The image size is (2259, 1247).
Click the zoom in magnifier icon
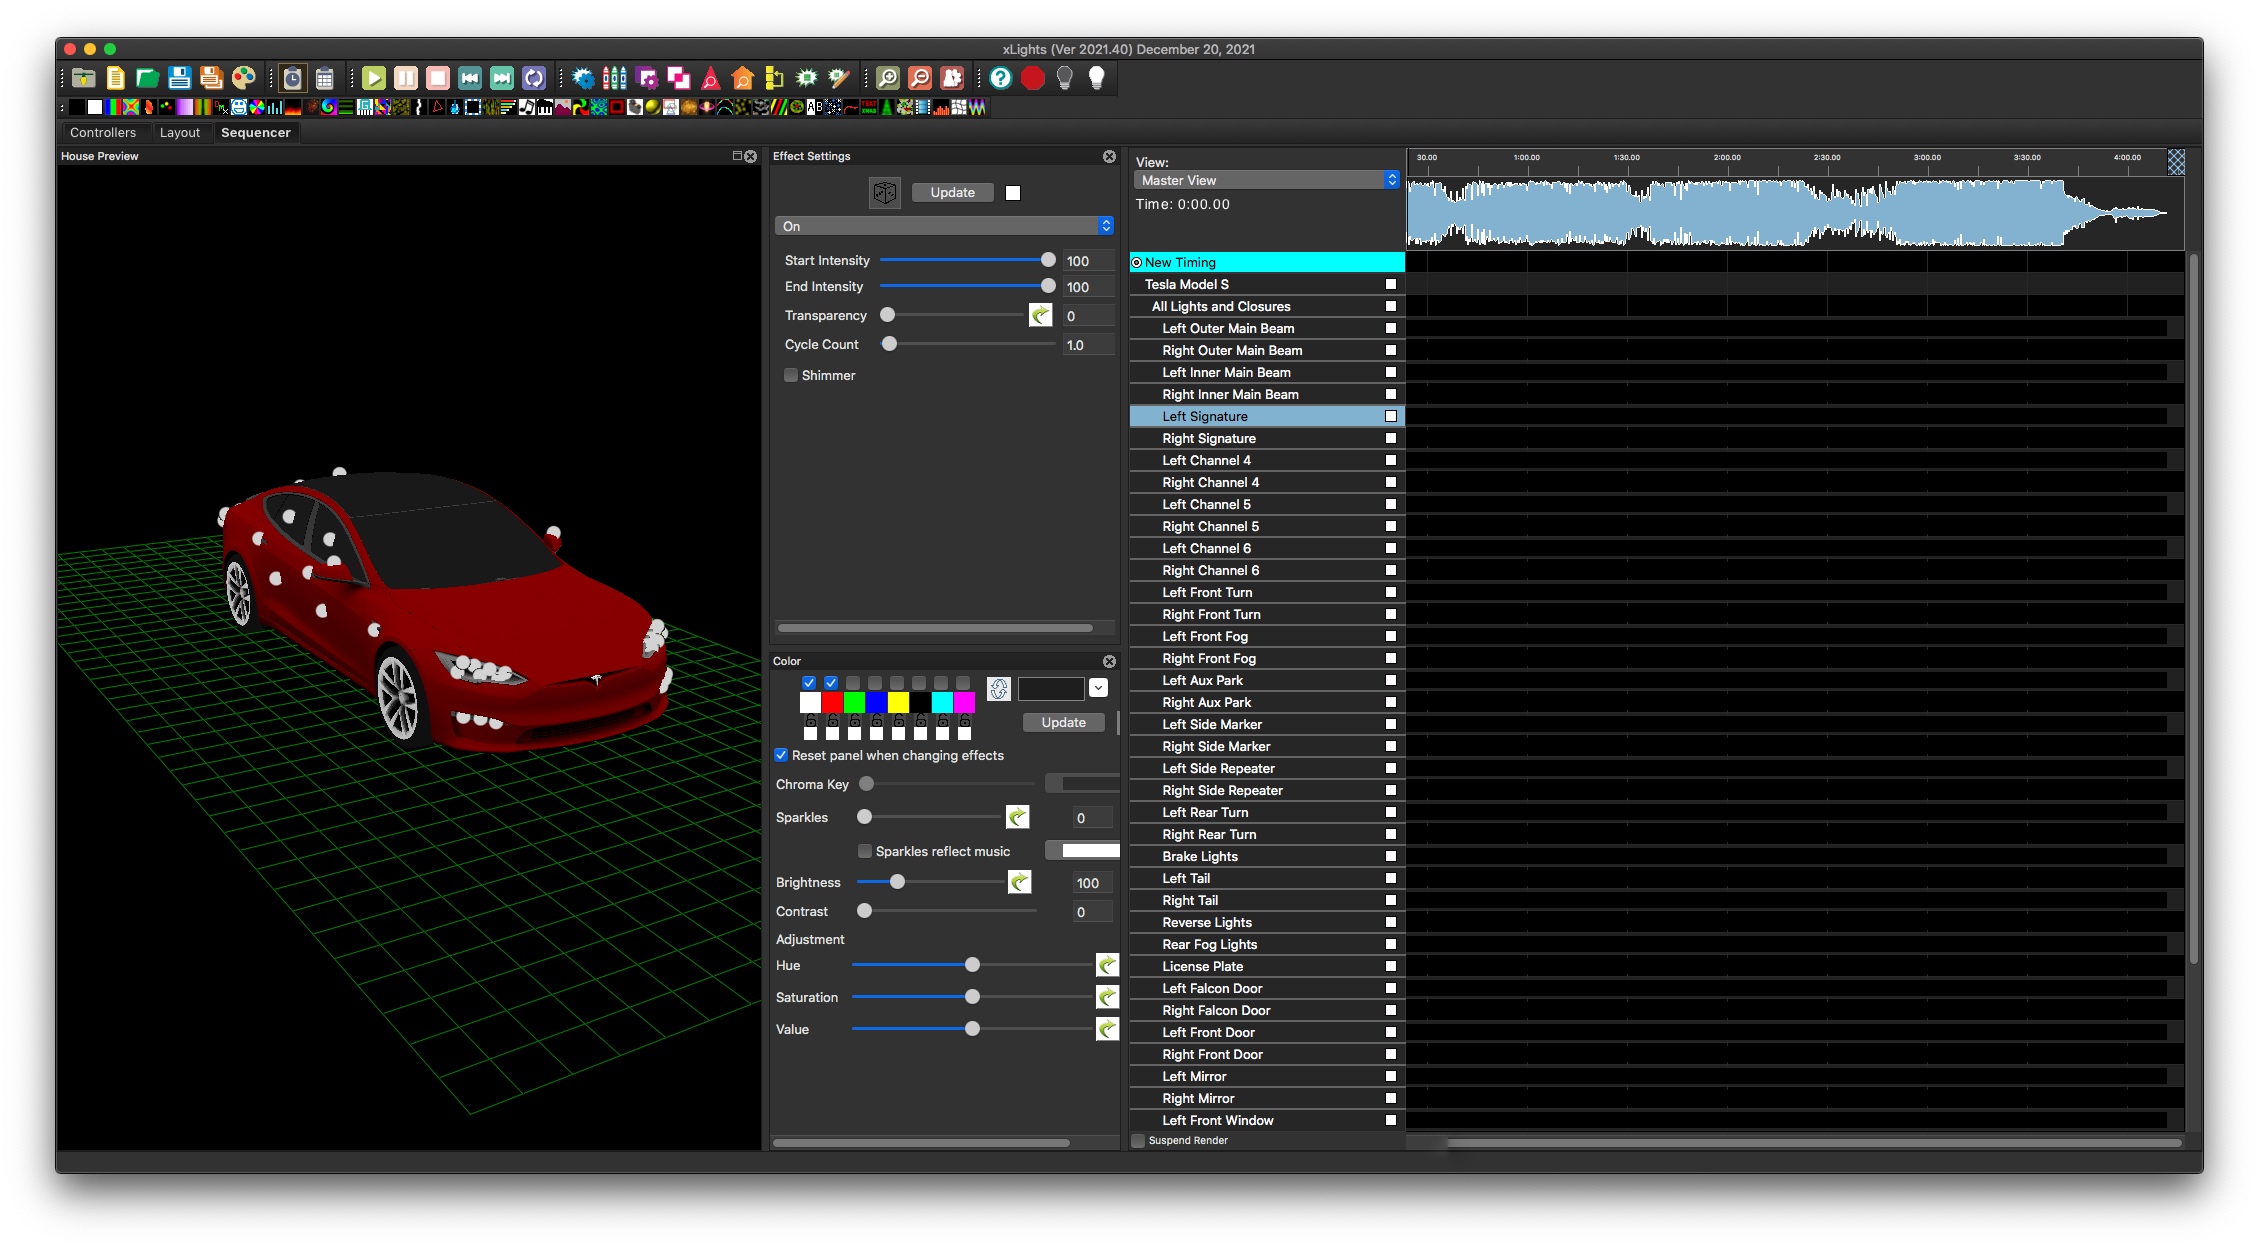coord(888,78)
